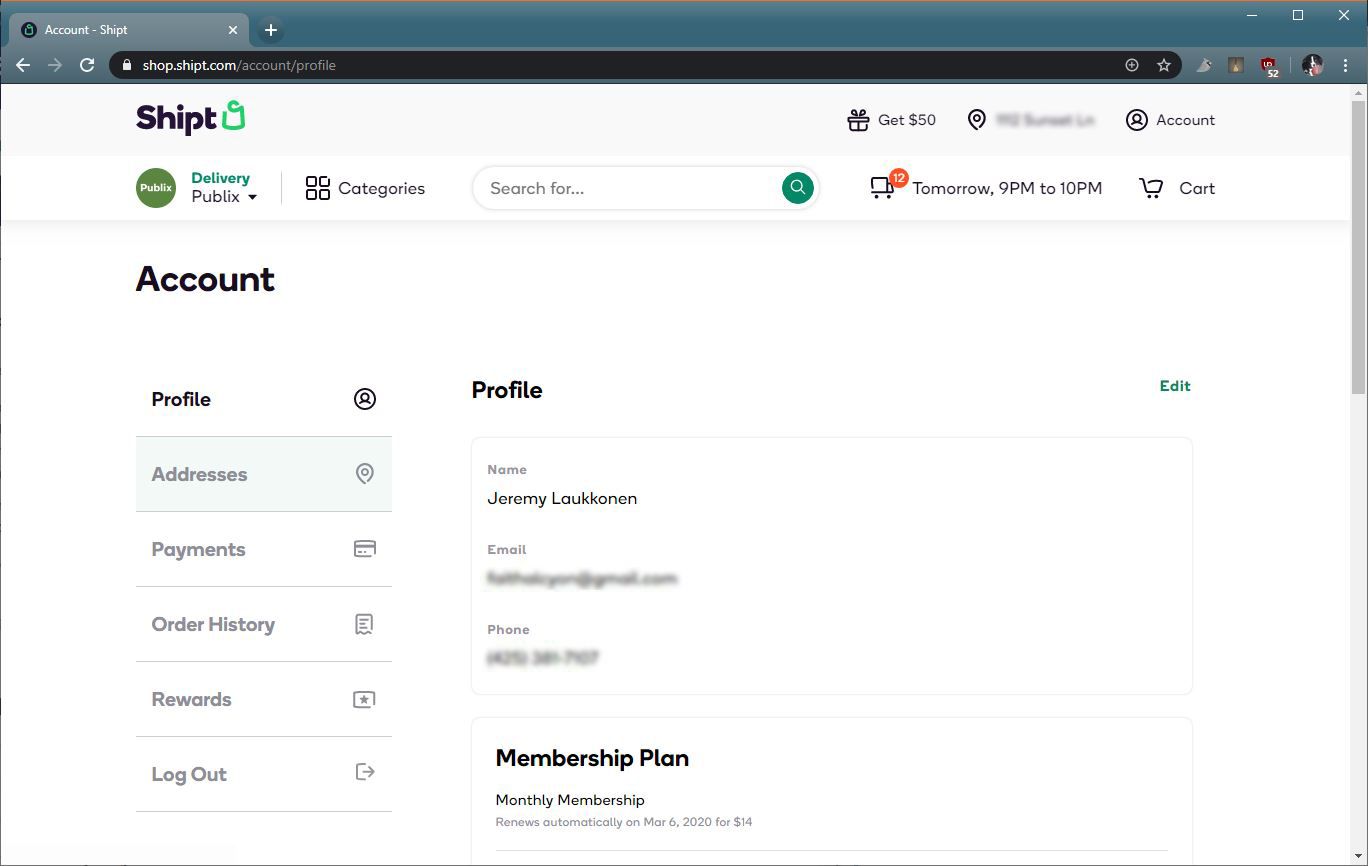Image resolution: width=1368 pixels, height=866 pixels.
Task: Click the browser forward arrow
Action: [x=55, y=65]
